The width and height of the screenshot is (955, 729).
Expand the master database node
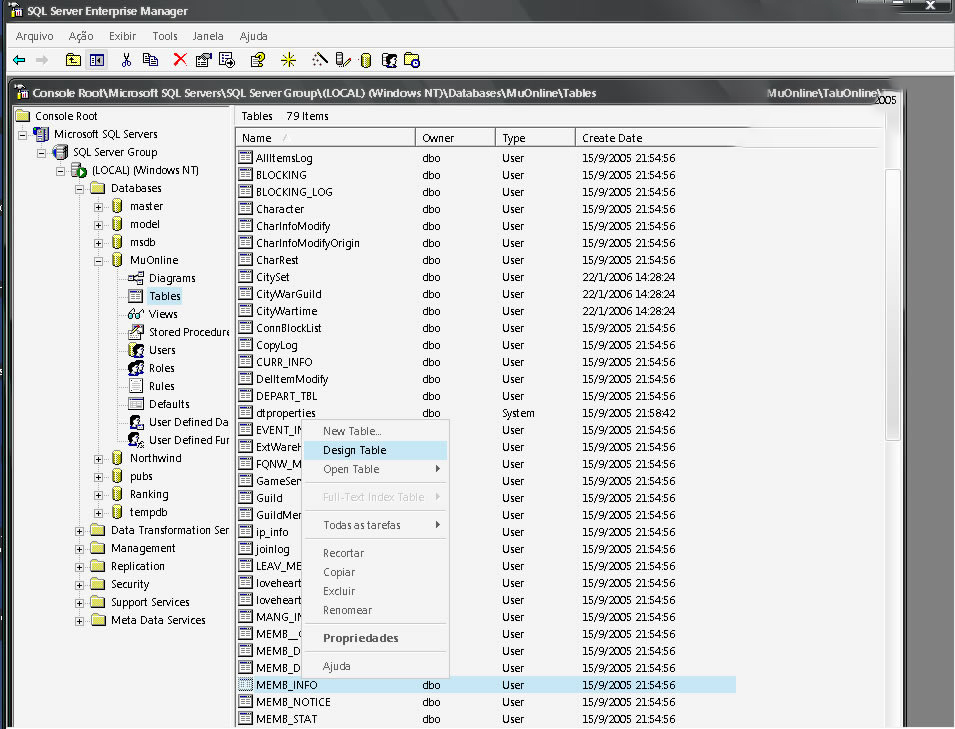tap(99, 207)
